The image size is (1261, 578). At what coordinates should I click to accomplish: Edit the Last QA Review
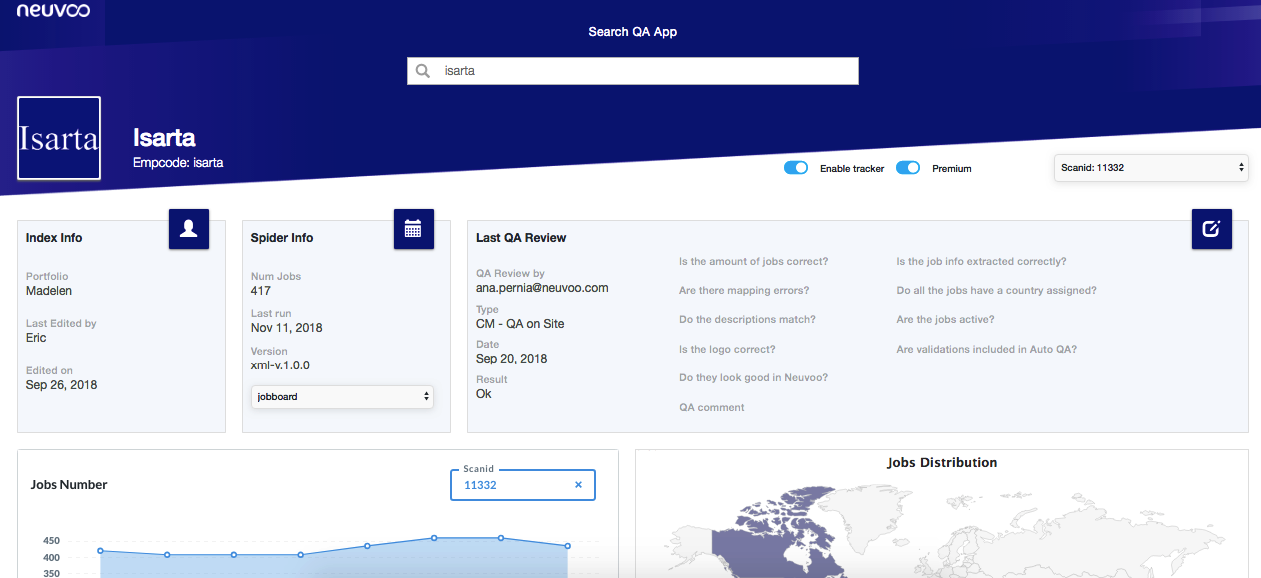pos(1211,229)
